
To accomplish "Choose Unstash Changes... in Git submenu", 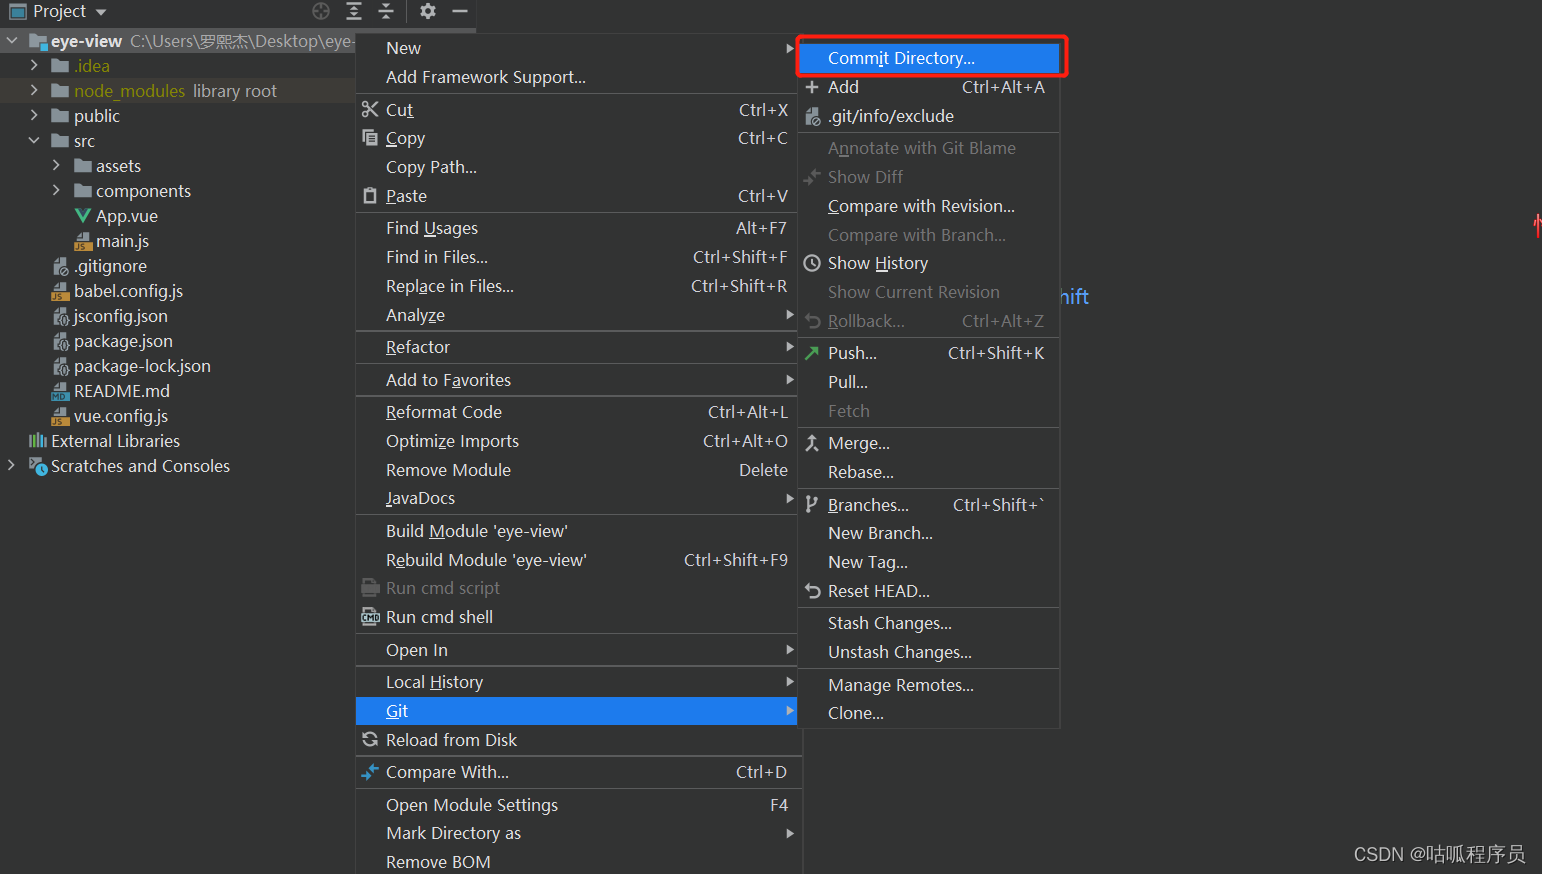I will pyautogui.click(x=929, y=652).
